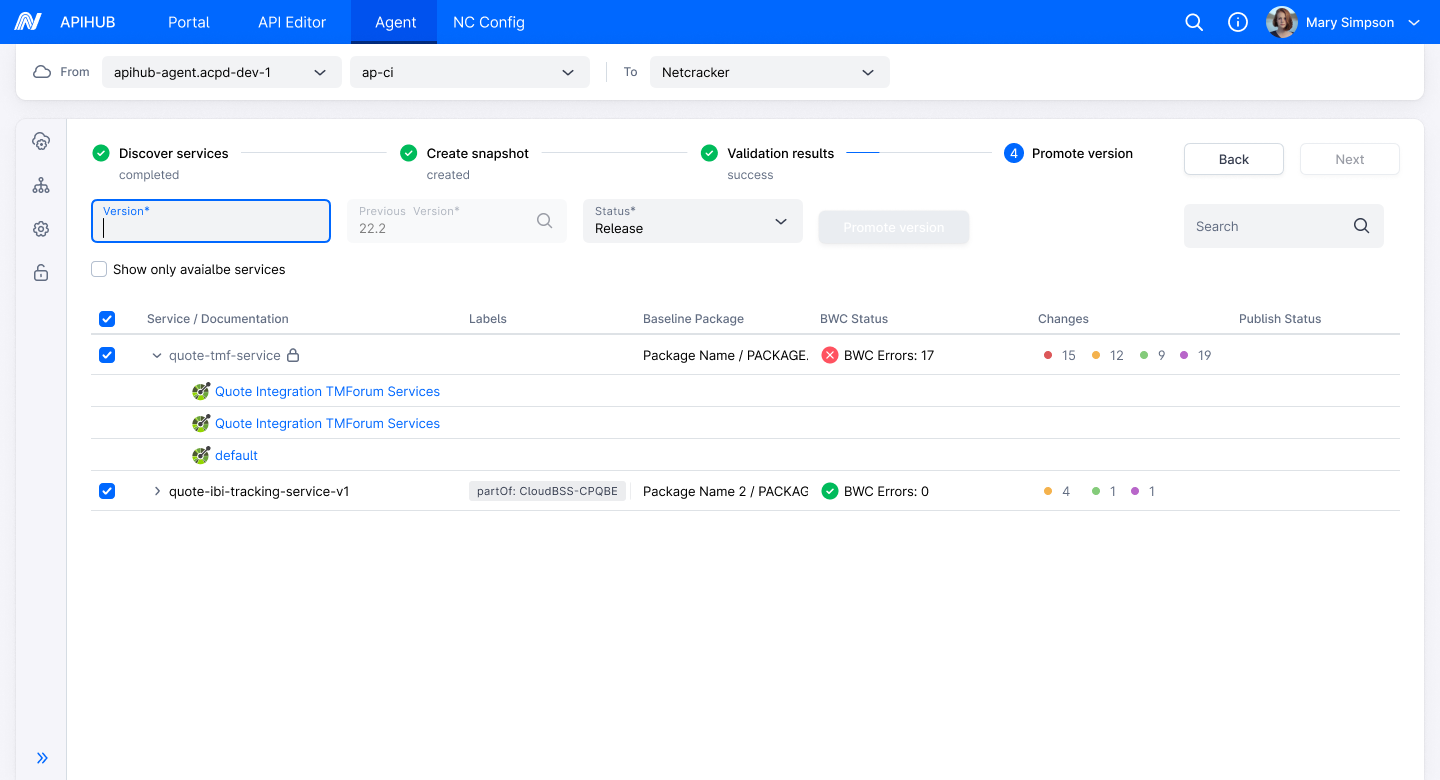Click the green BWC Errors: 0 status icon

coord(829,491)
